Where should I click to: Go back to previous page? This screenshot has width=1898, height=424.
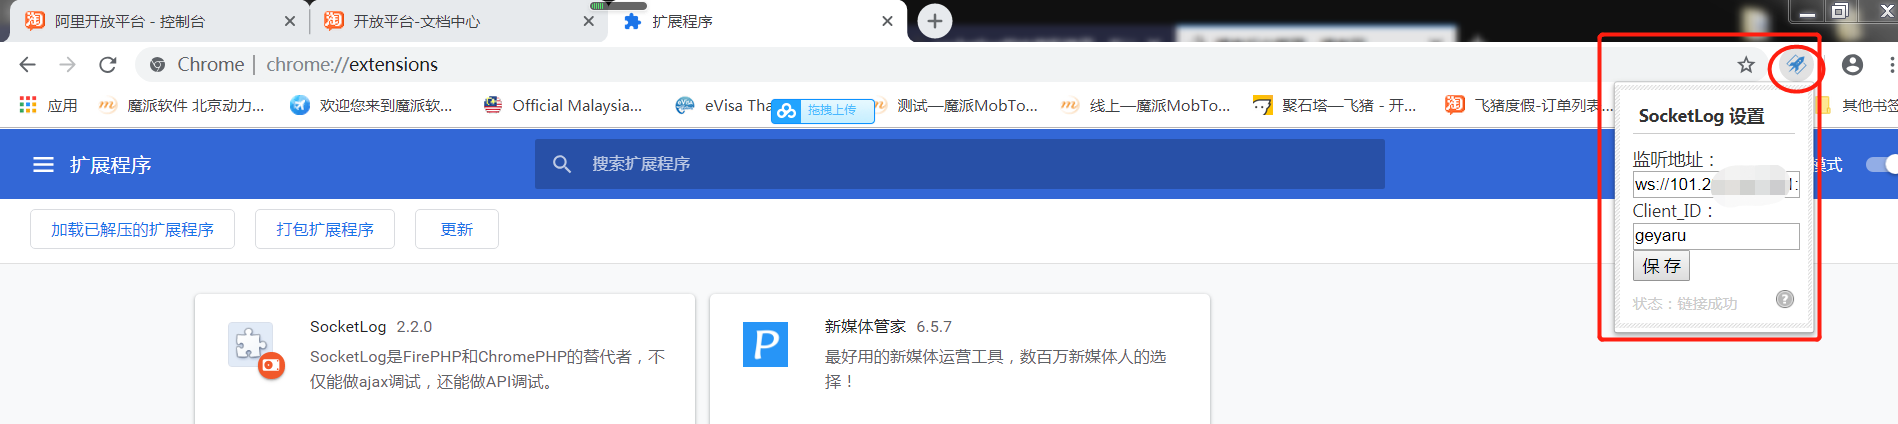pos(28,64)
